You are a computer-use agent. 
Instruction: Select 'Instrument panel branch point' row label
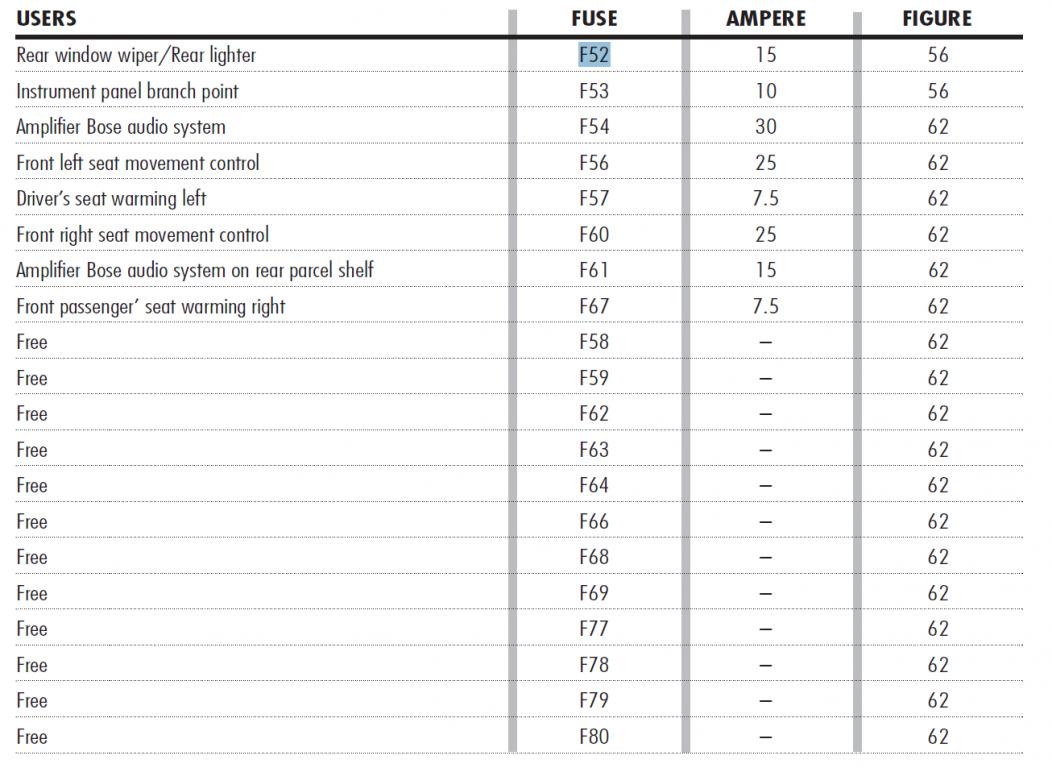[x=127, y=91]
